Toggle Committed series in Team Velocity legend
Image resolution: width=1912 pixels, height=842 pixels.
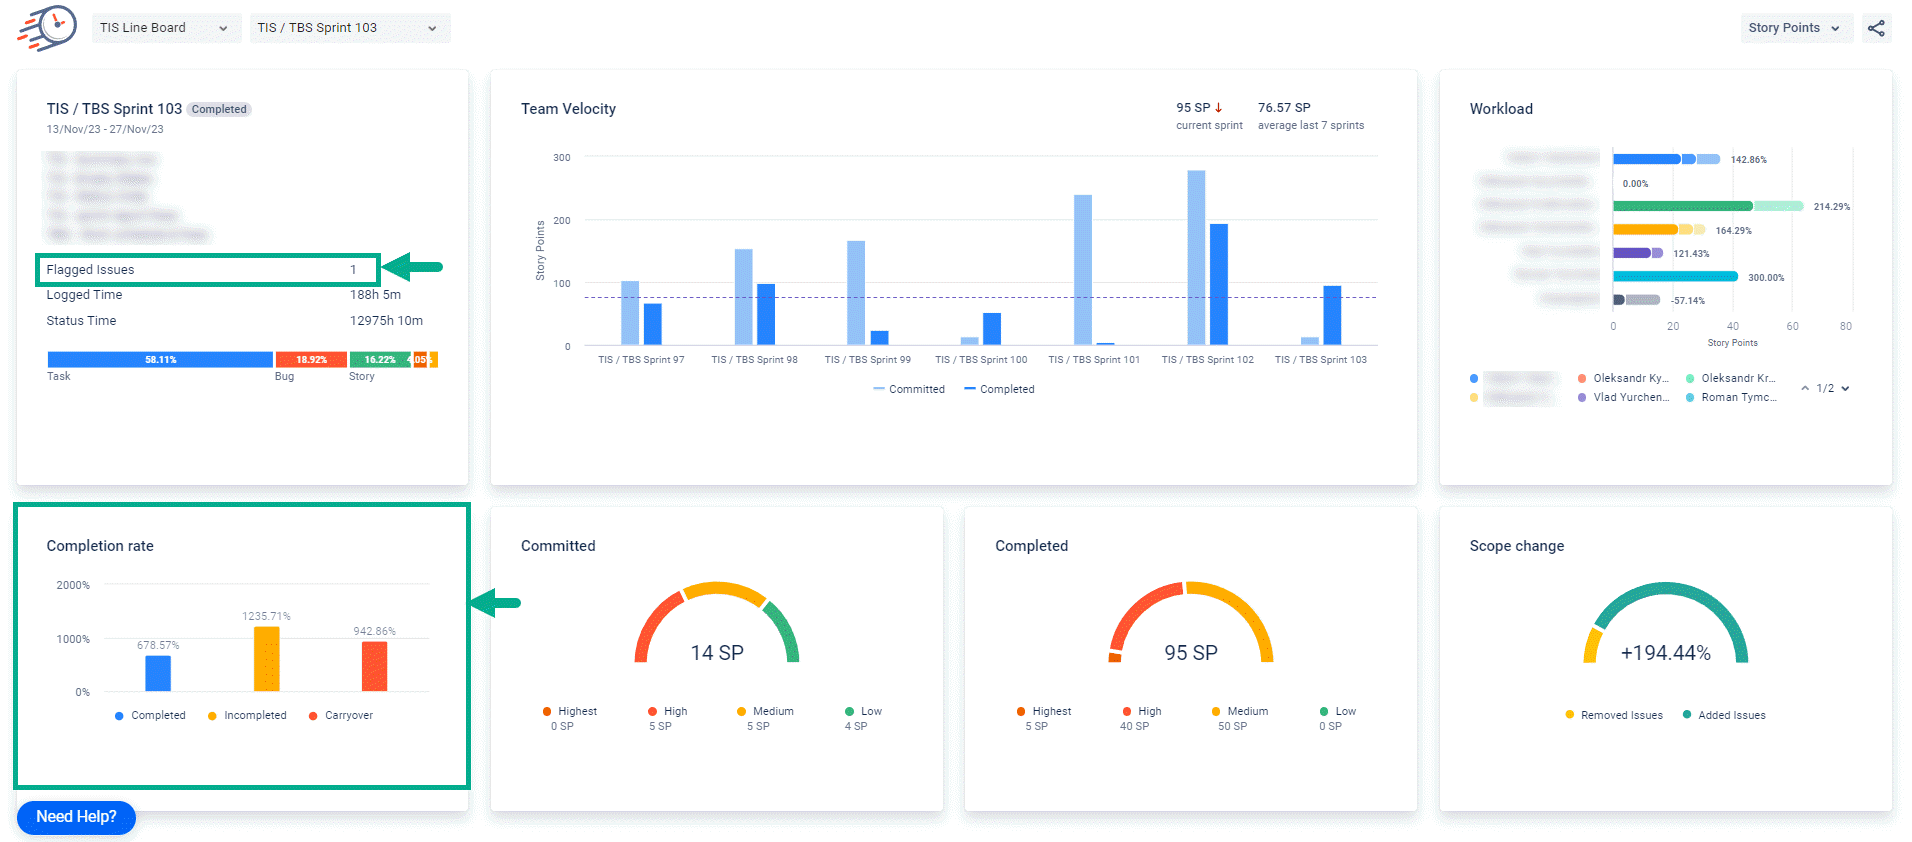(x=908, y=389)
